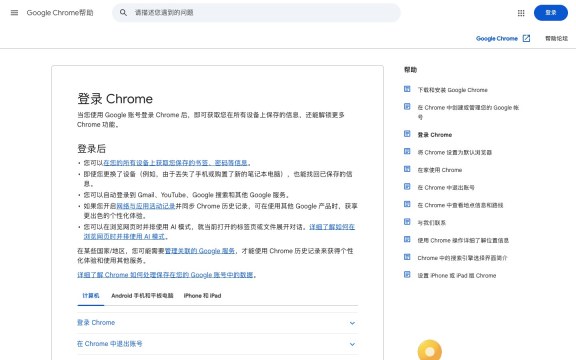Click article icon beside Chrome 中的搜索引擎选择界面简介
This screenshot has height=360, width=576.
point(407,257)
